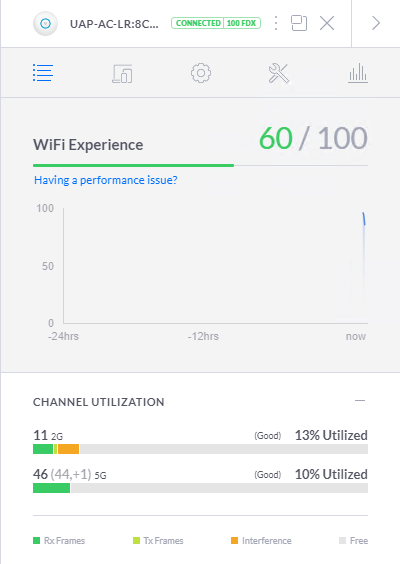Click the orange Interference legend swatch
Image resolution: width=400 pixels, height=564 pixels.
pyautogui.click(x=235, y=541)
